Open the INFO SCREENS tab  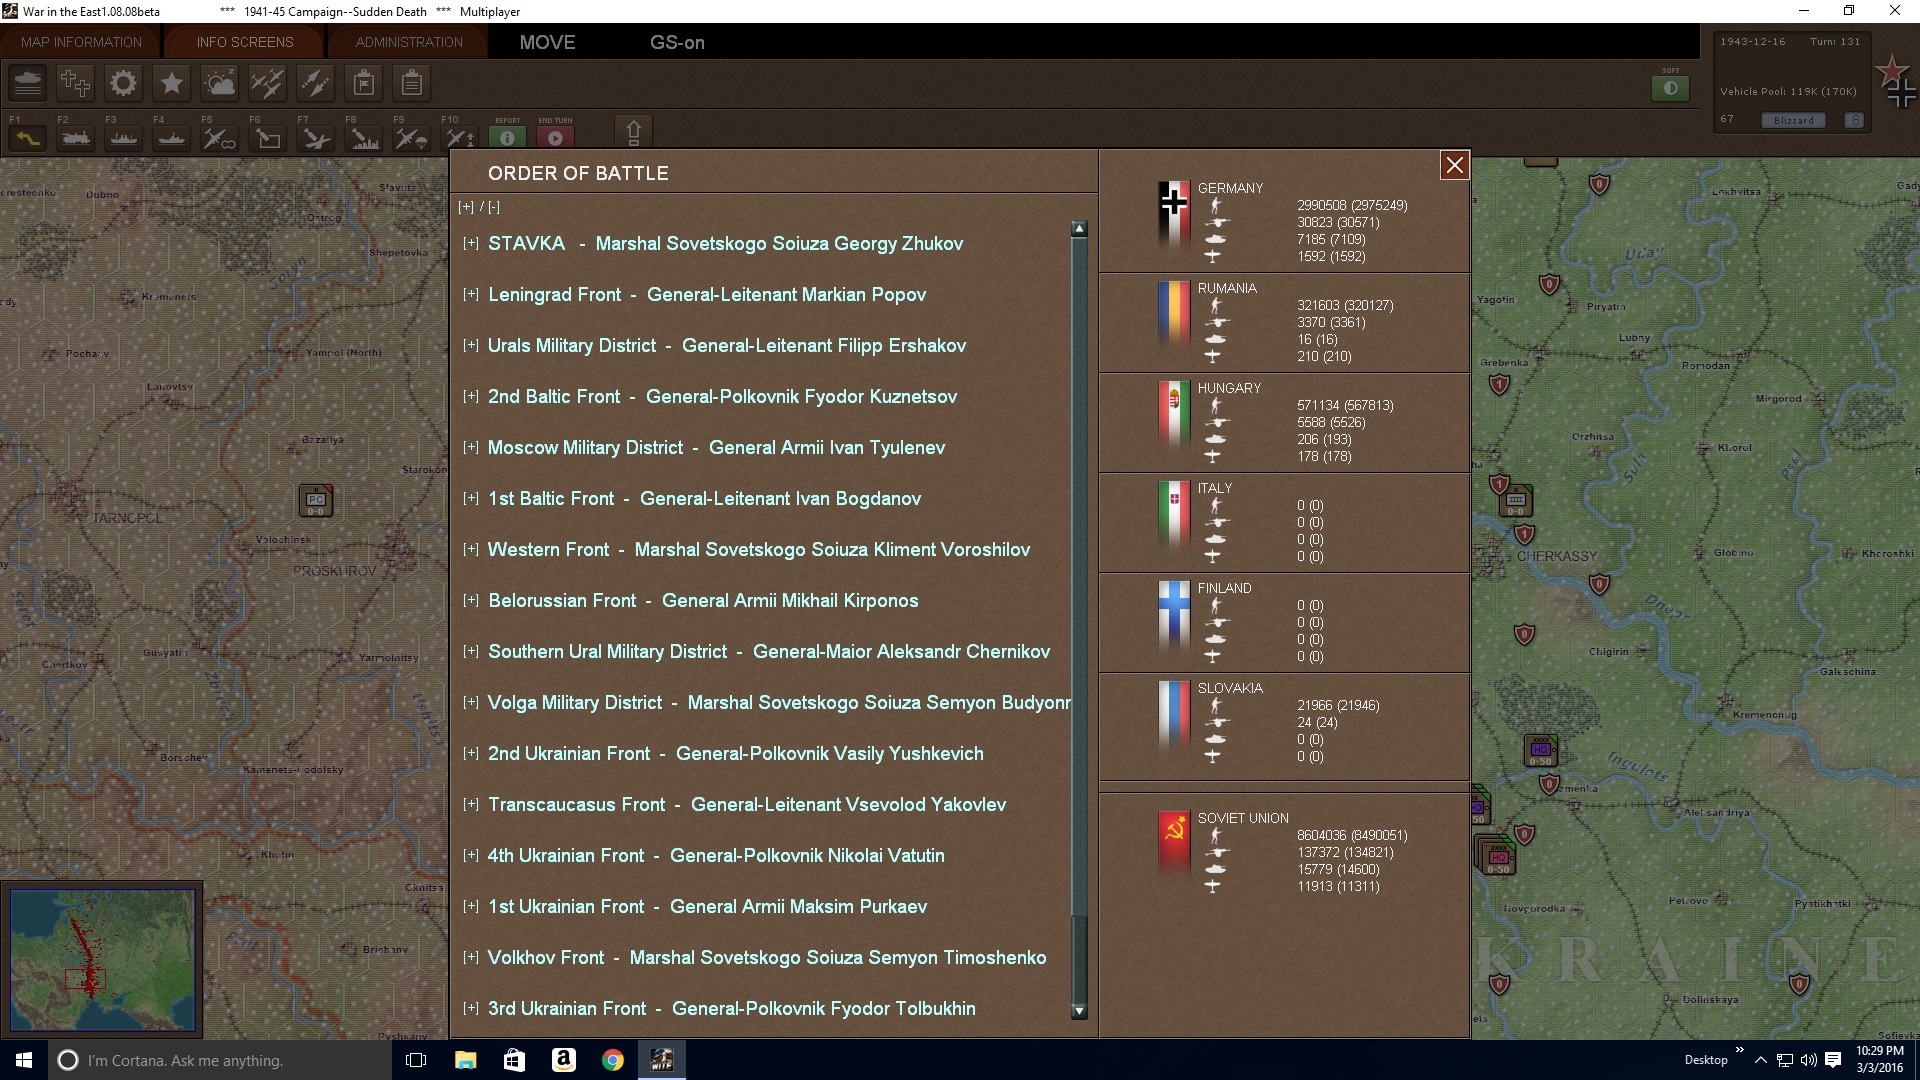[245, 42]
